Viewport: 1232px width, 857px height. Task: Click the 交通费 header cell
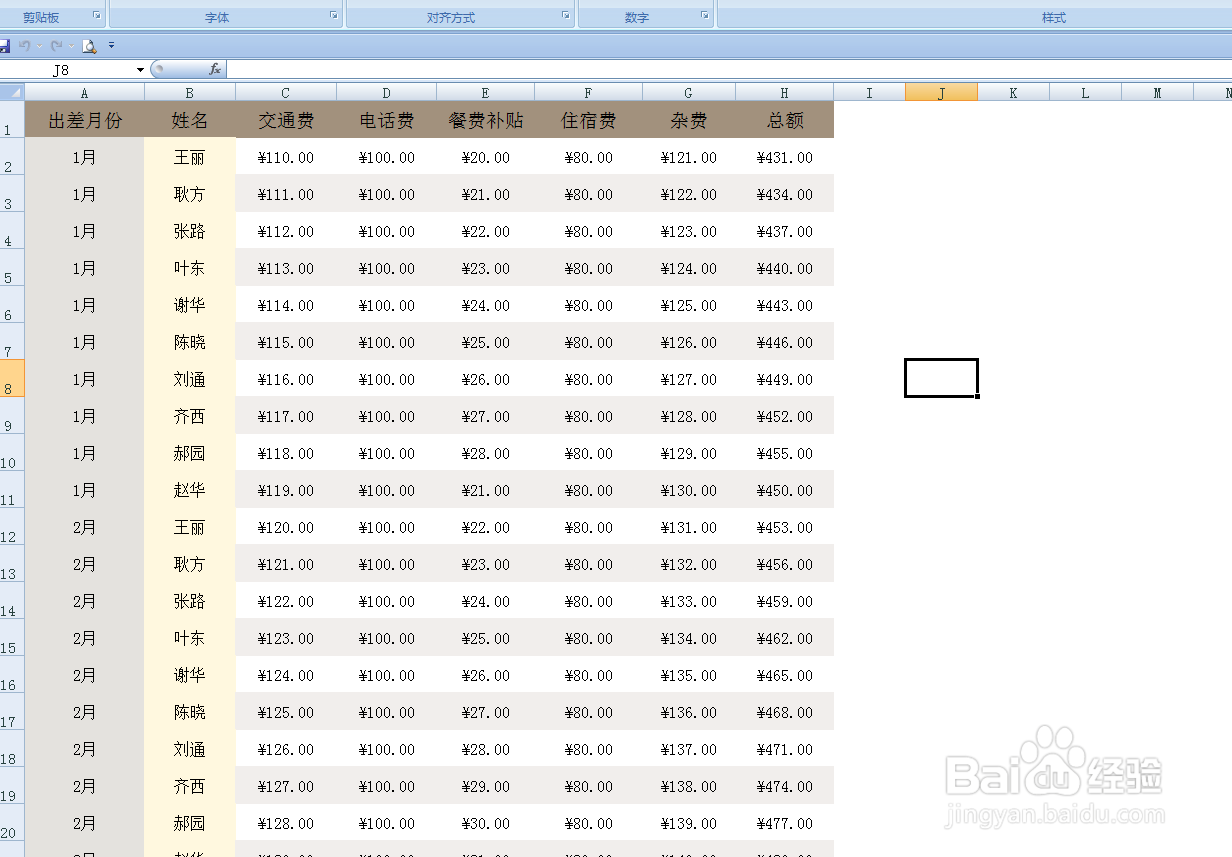click(286, 120)
